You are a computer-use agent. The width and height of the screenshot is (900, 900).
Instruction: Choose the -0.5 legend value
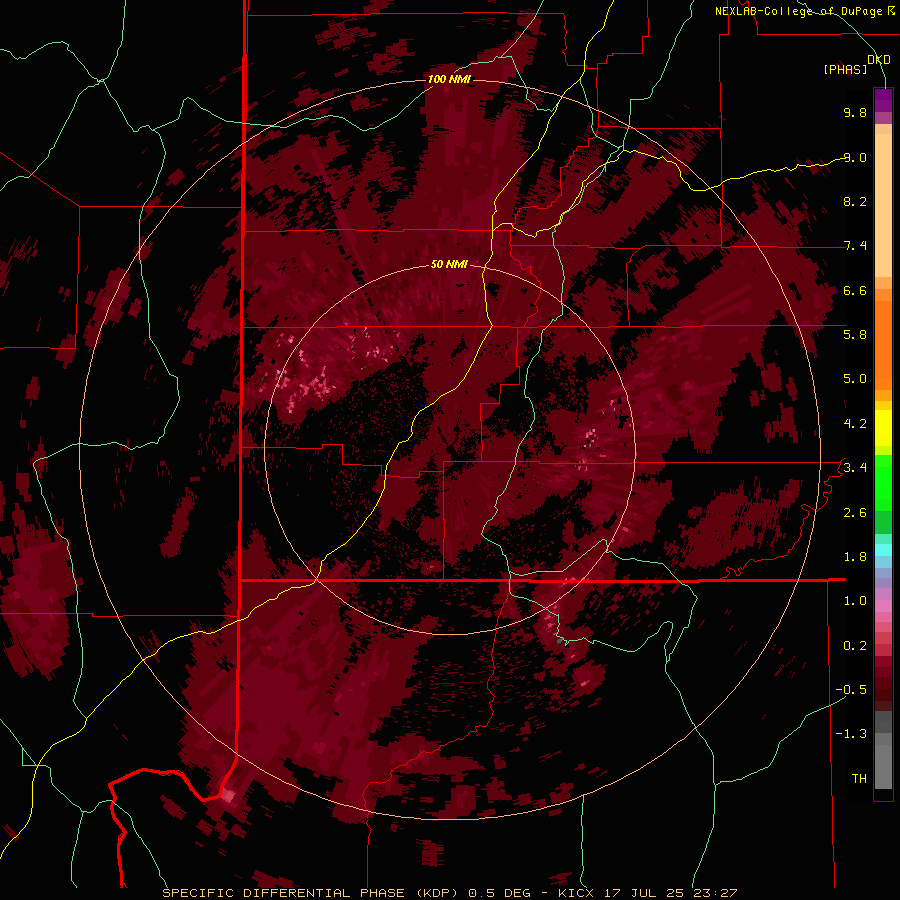tap(851, 690)
